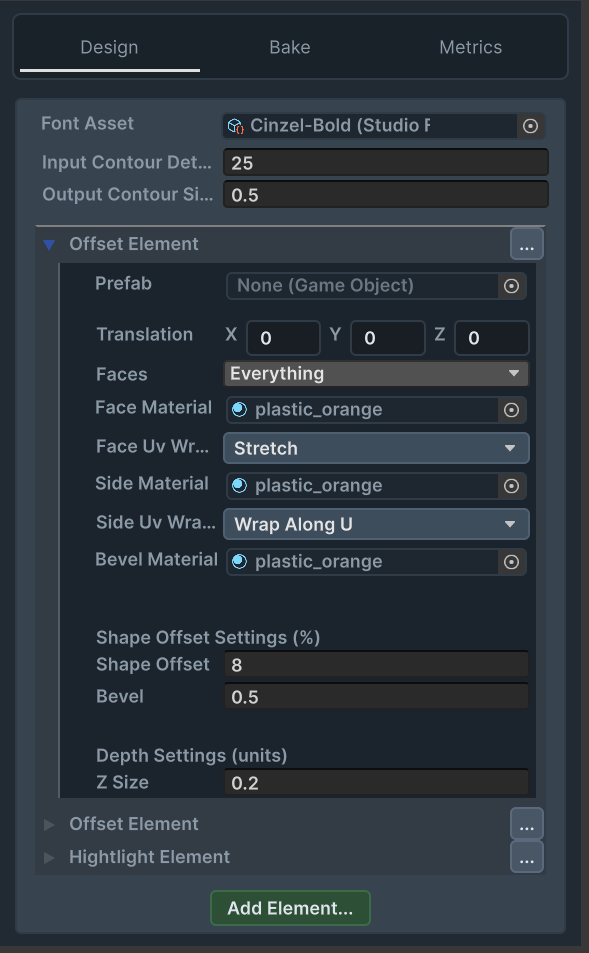Click the Add Element button
Screen dimensions: 589x953
pyautogui.click(x=290, y=908)
